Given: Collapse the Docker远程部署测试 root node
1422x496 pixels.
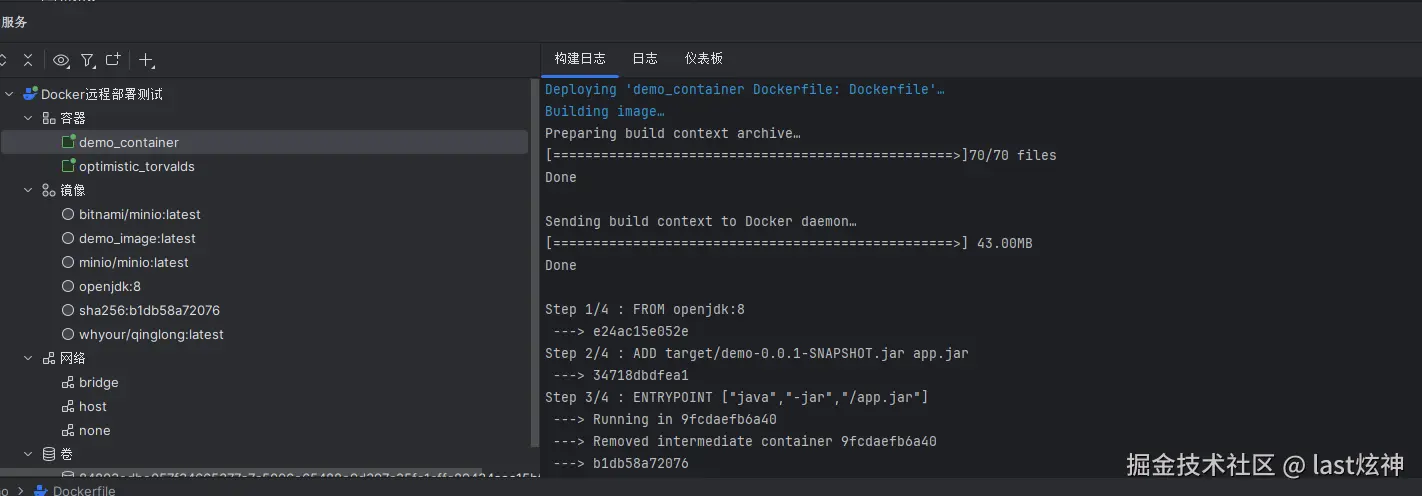Looking at the screenshot, I should point(10,94).
